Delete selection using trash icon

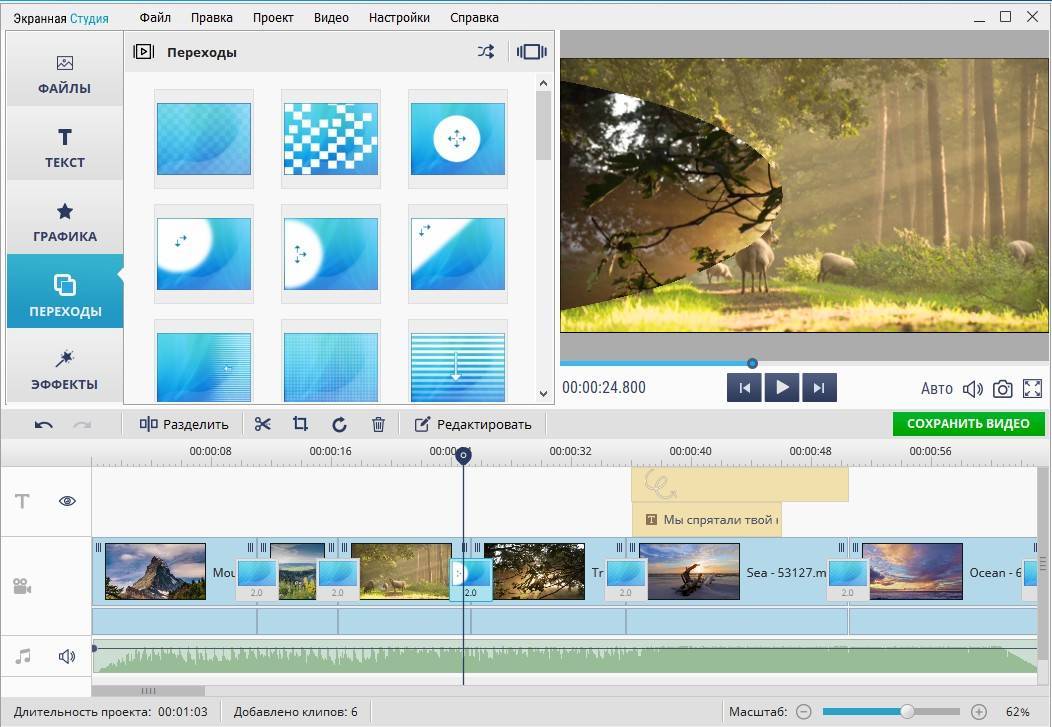378,424
